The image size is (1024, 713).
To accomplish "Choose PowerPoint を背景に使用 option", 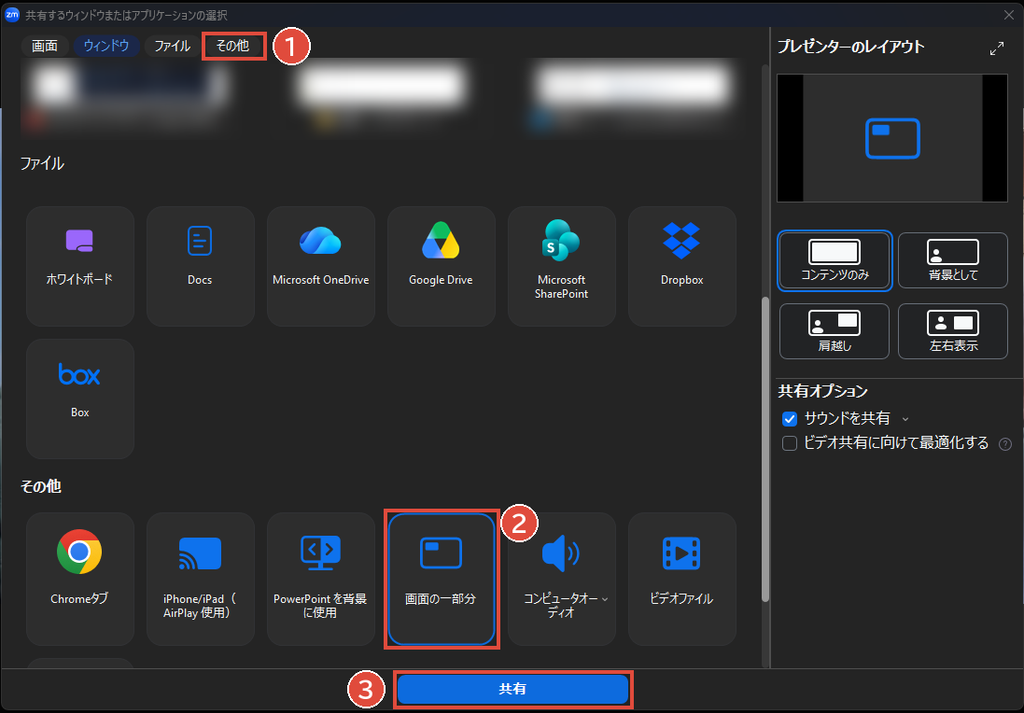I will (x=321, y=579).
